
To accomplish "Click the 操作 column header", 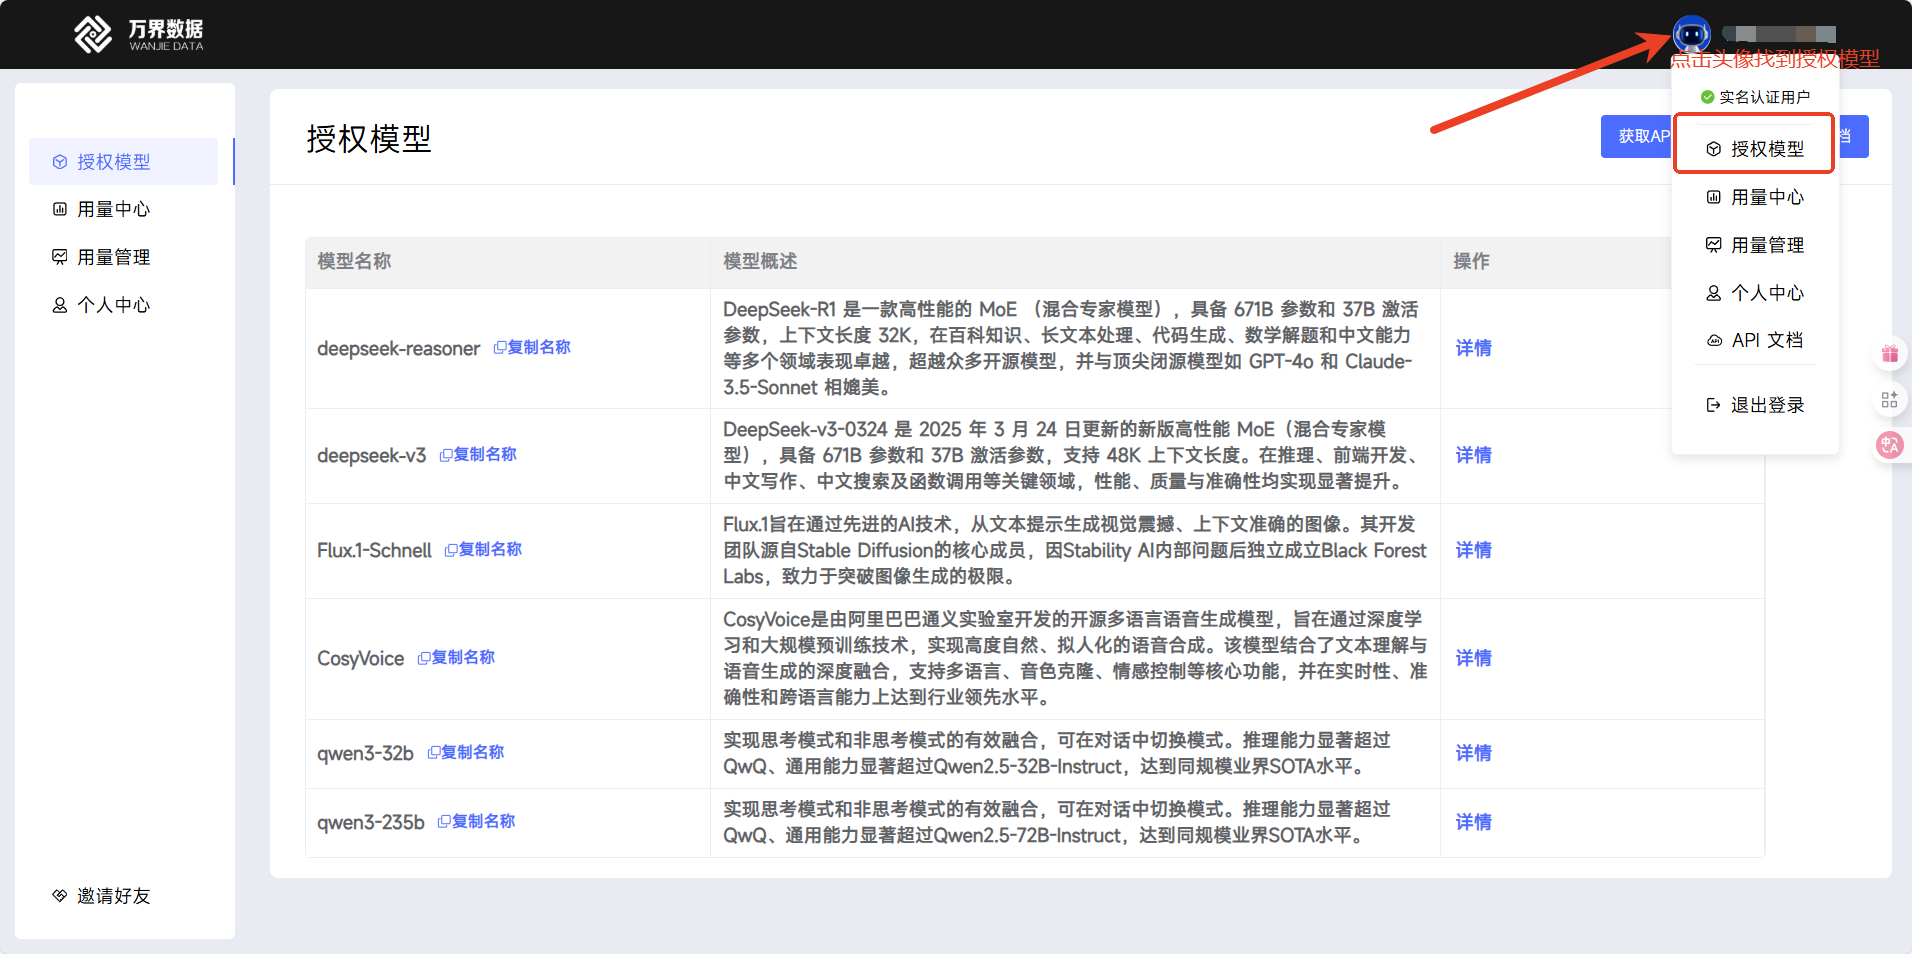I will (x=1471, y=261).
